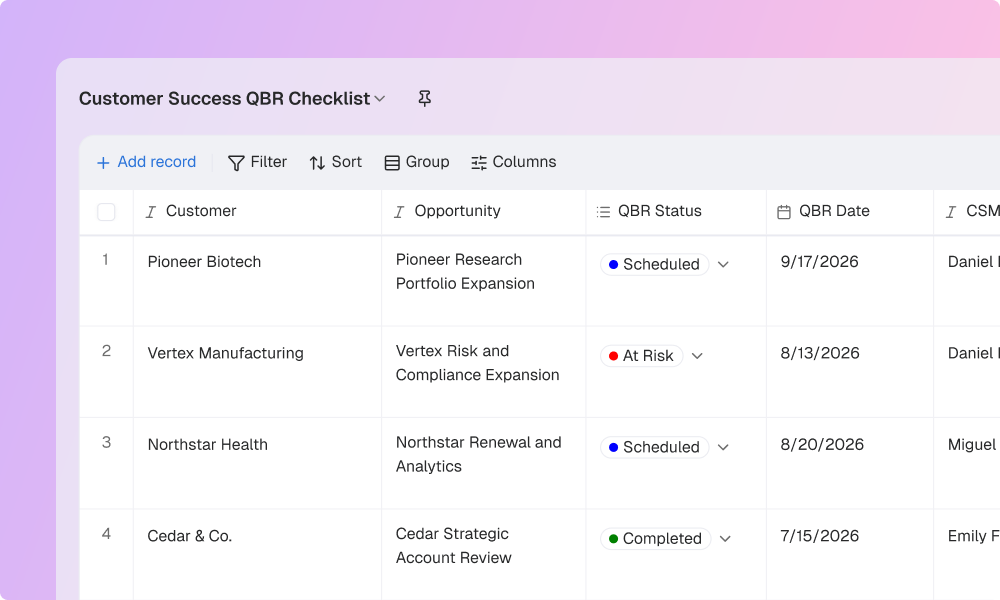
Task: Select the QBR Status column header
Action: point(676,212)
